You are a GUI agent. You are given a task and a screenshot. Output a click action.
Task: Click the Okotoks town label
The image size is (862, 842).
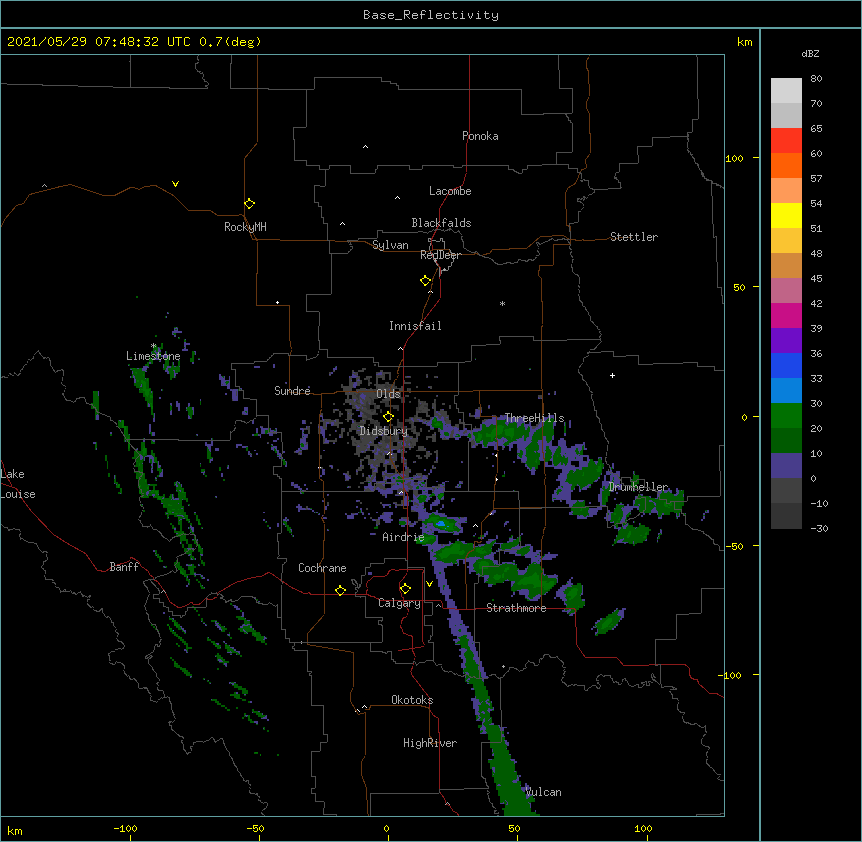[x=412, y=700]
